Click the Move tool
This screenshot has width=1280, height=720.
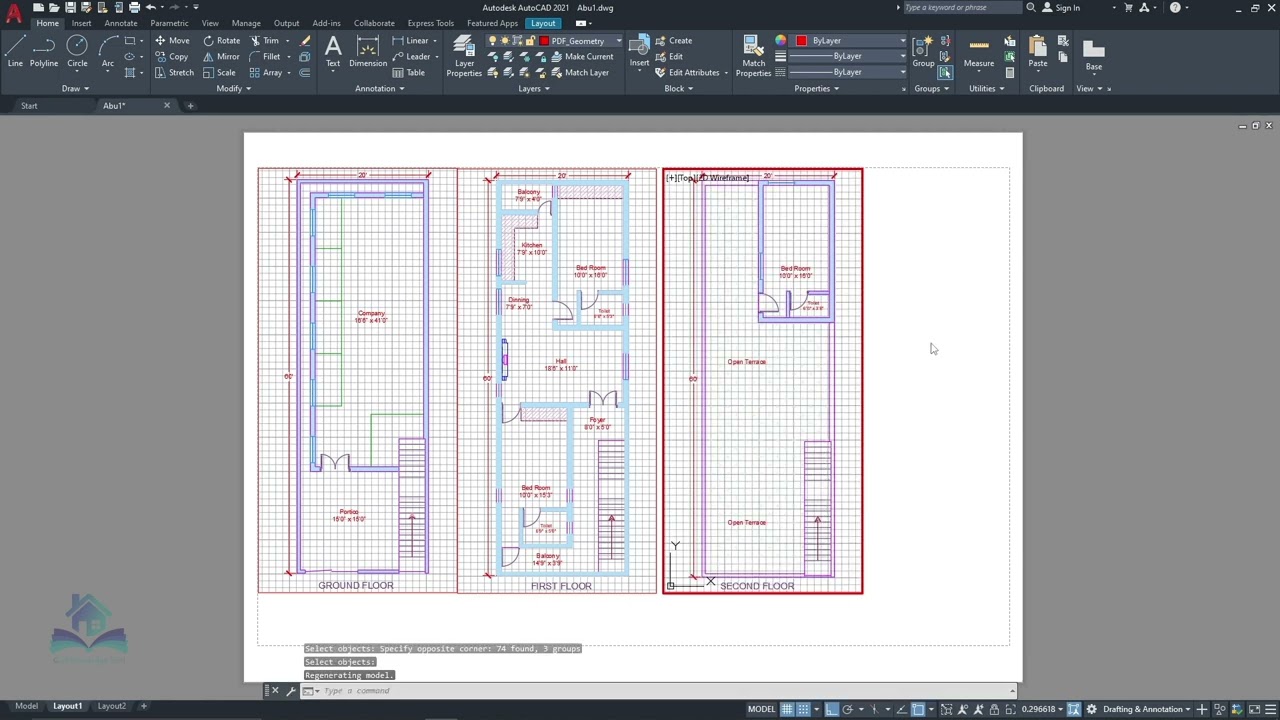172,41
